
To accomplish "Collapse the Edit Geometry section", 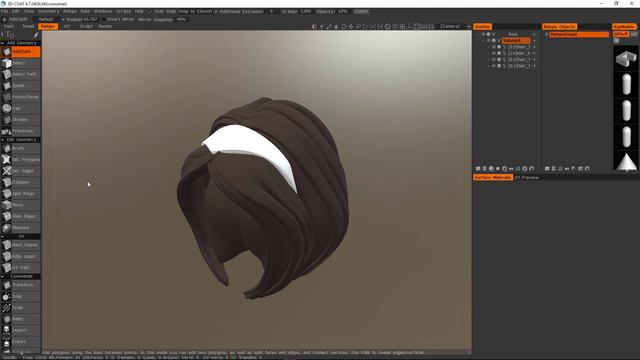I will [x=2, y=140].
